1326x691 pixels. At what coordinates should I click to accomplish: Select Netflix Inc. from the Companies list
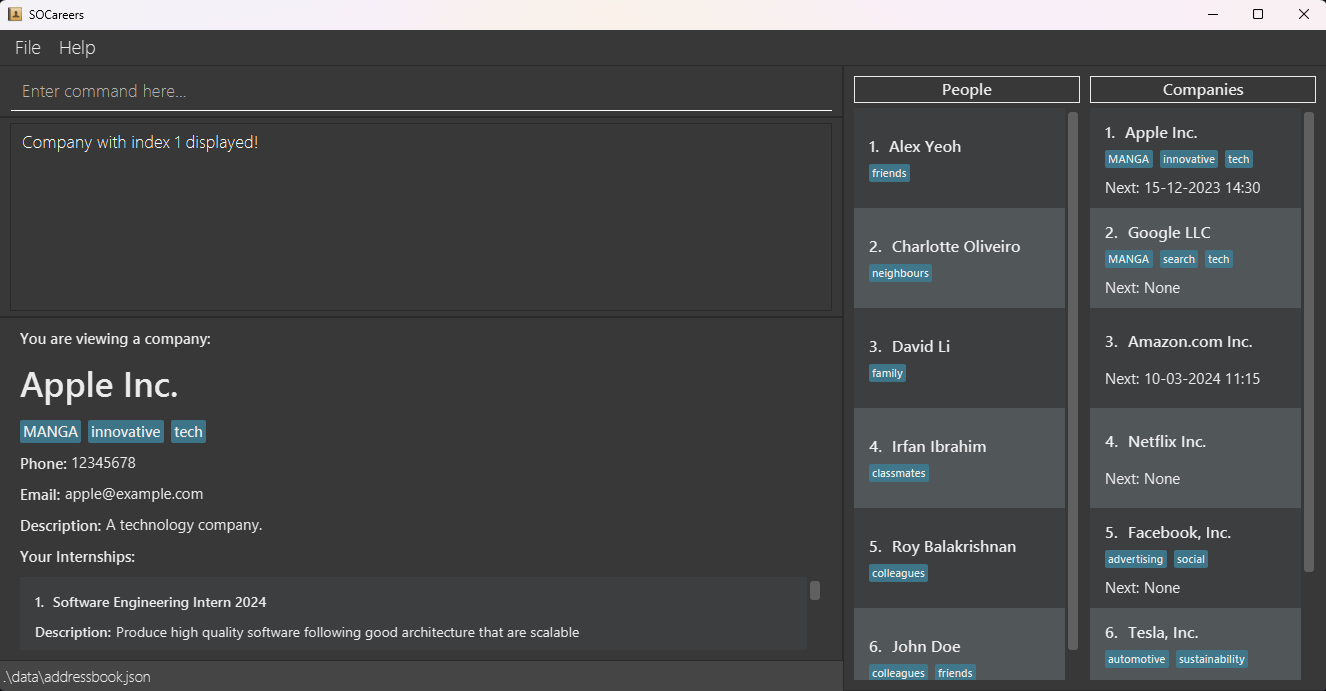tap(1194, 458)
